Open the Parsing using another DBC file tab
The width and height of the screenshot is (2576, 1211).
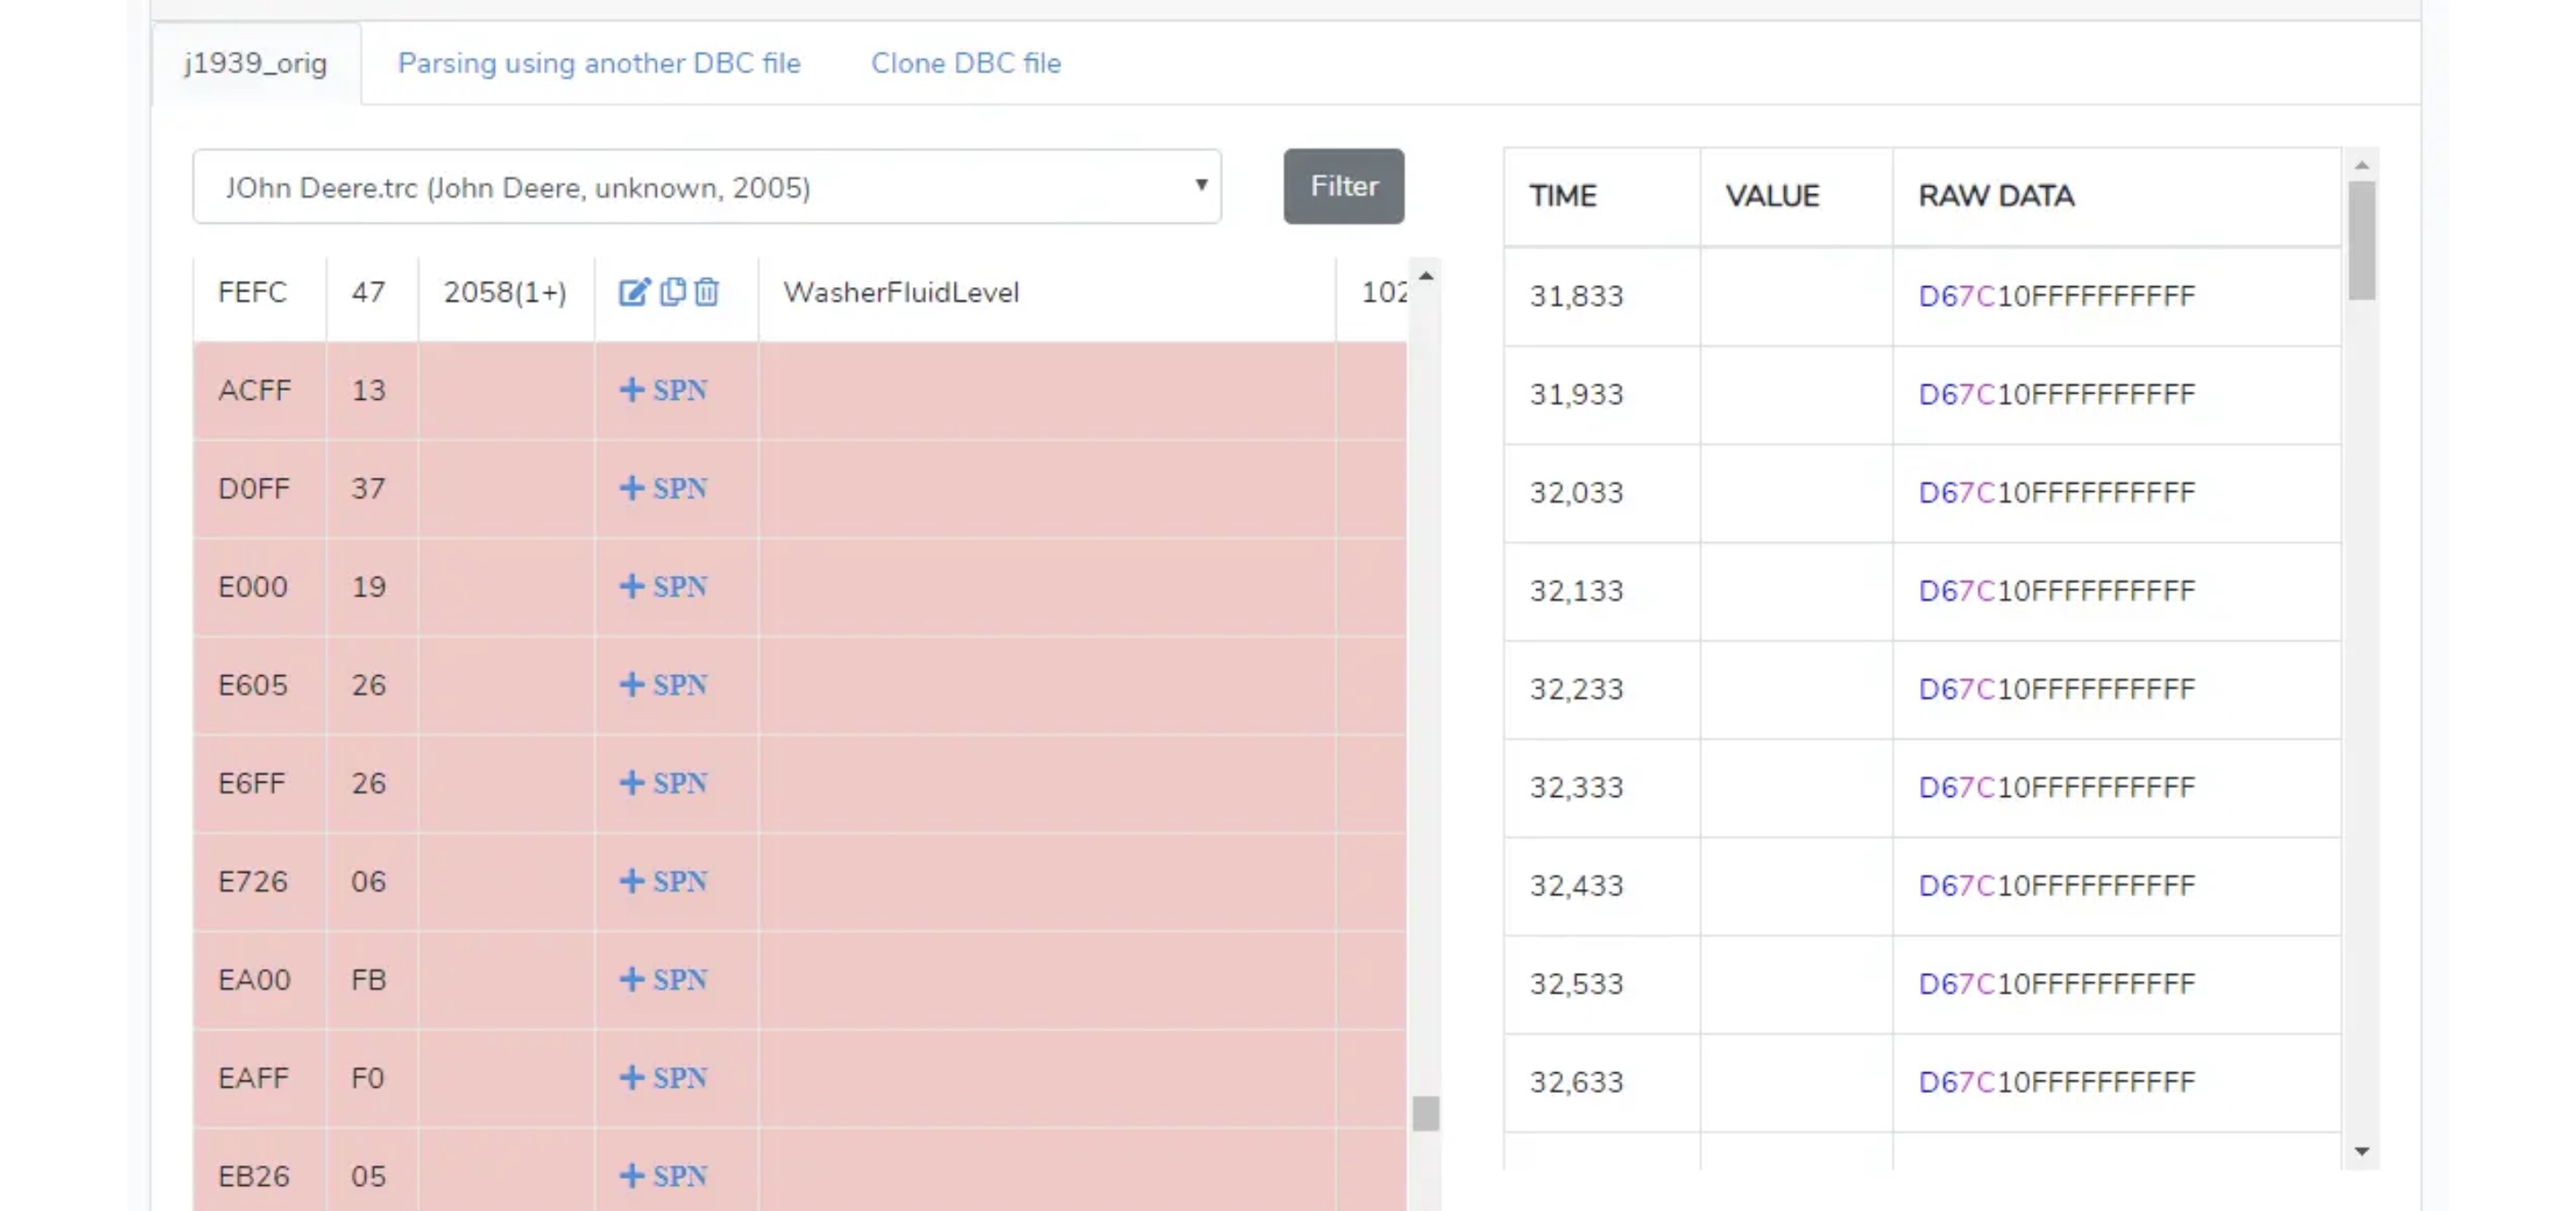(x=599, y=63)
